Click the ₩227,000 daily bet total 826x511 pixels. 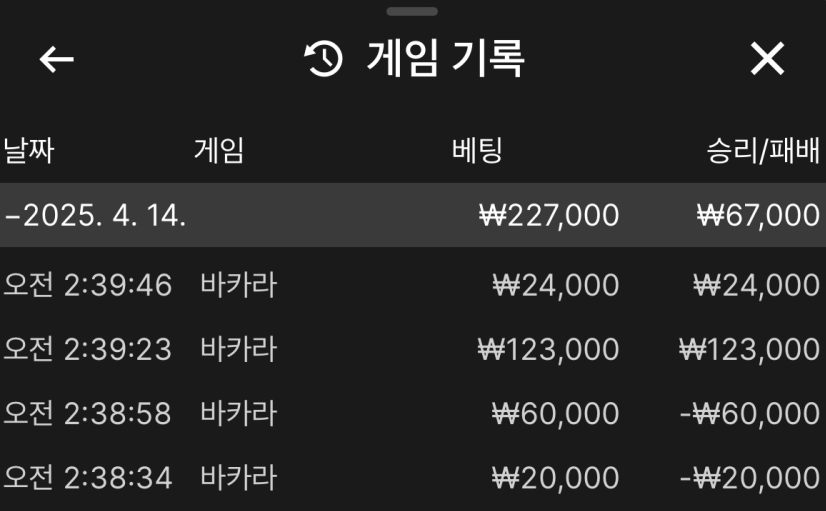pos(549,215)
